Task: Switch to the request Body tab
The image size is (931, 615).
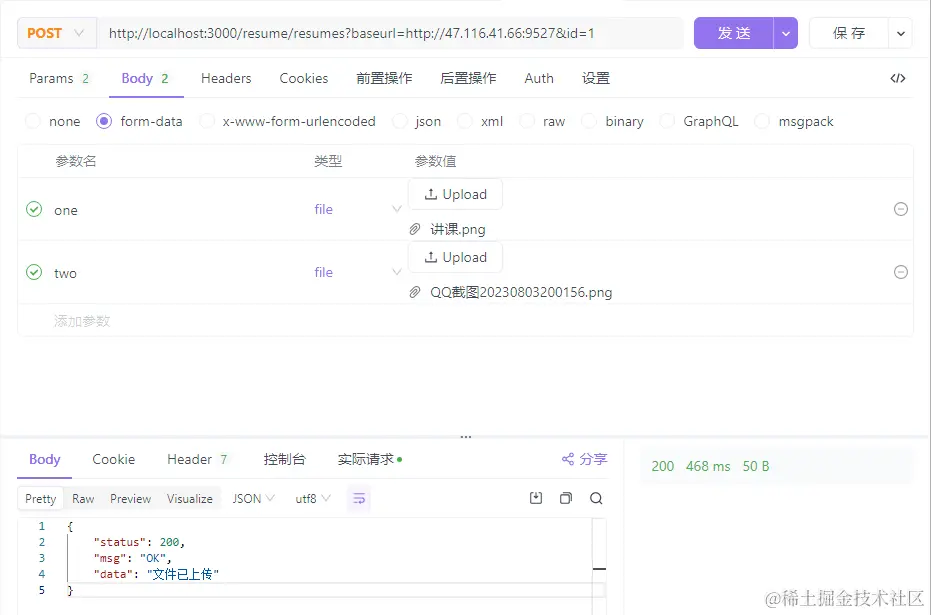Action: [x=145, y=78]
